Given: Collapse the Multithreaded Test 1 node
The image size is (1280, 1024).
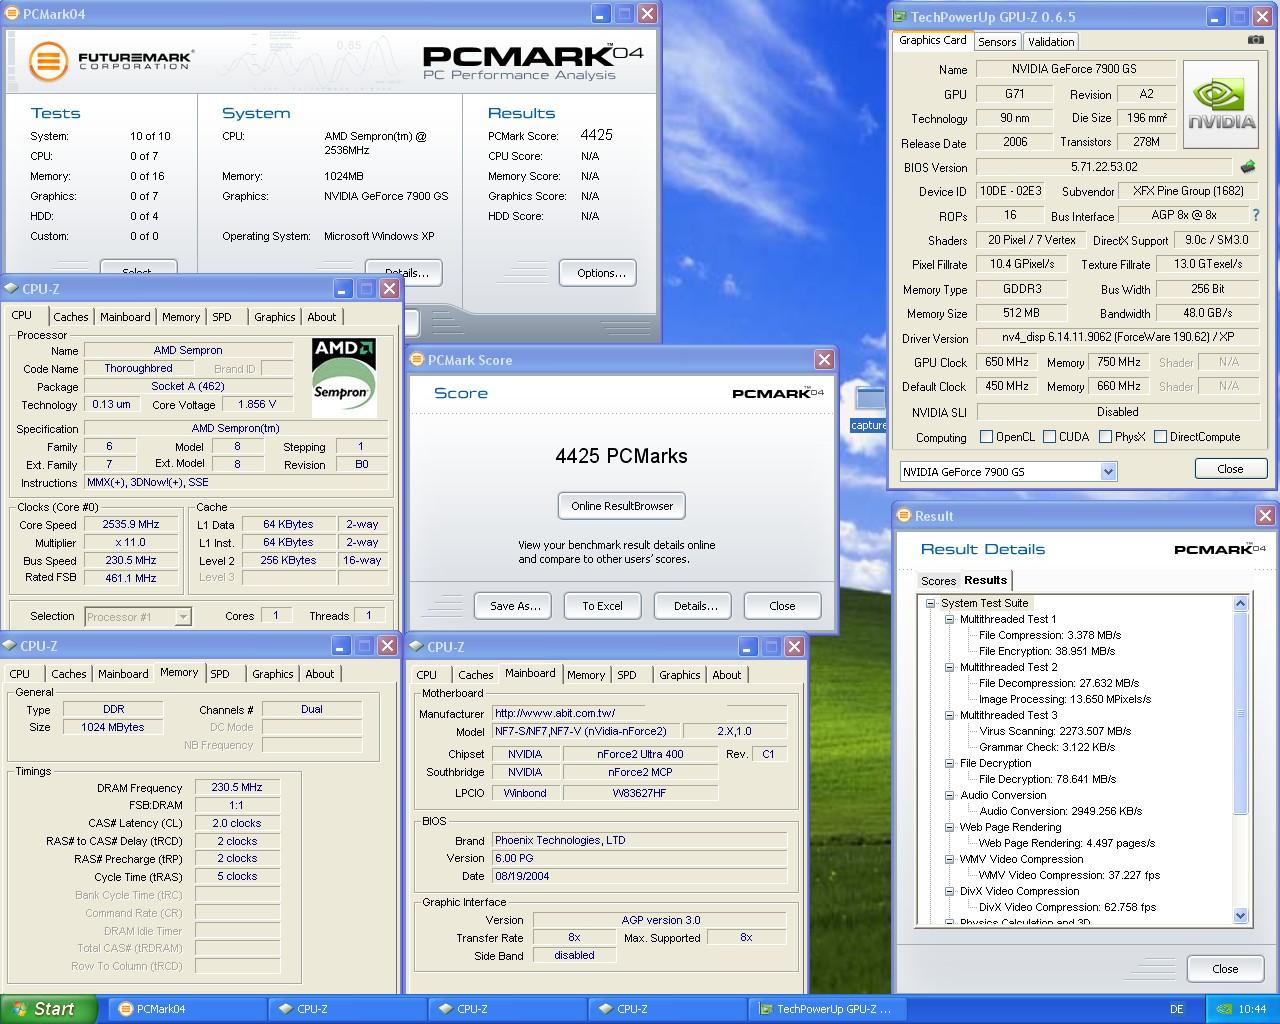Looking at the screenshot, I should pos(950,619).
